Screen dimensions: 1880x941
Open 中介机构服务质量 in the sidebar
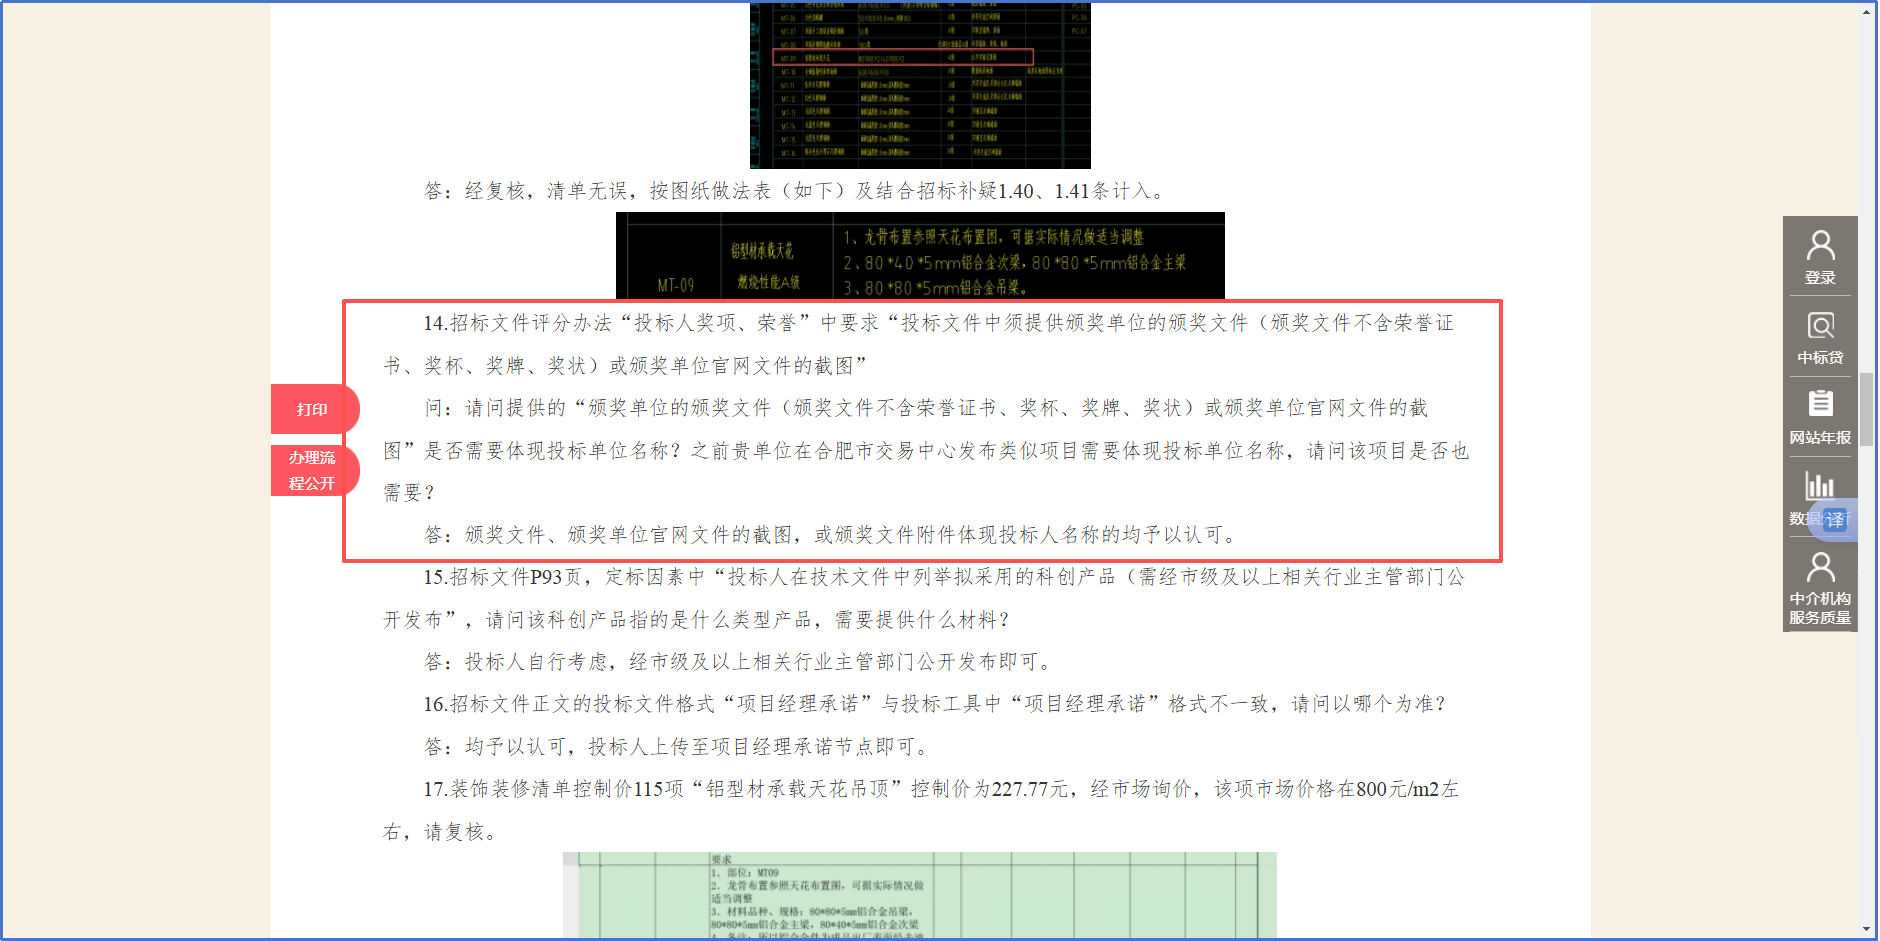click(x=1820, y=588)
